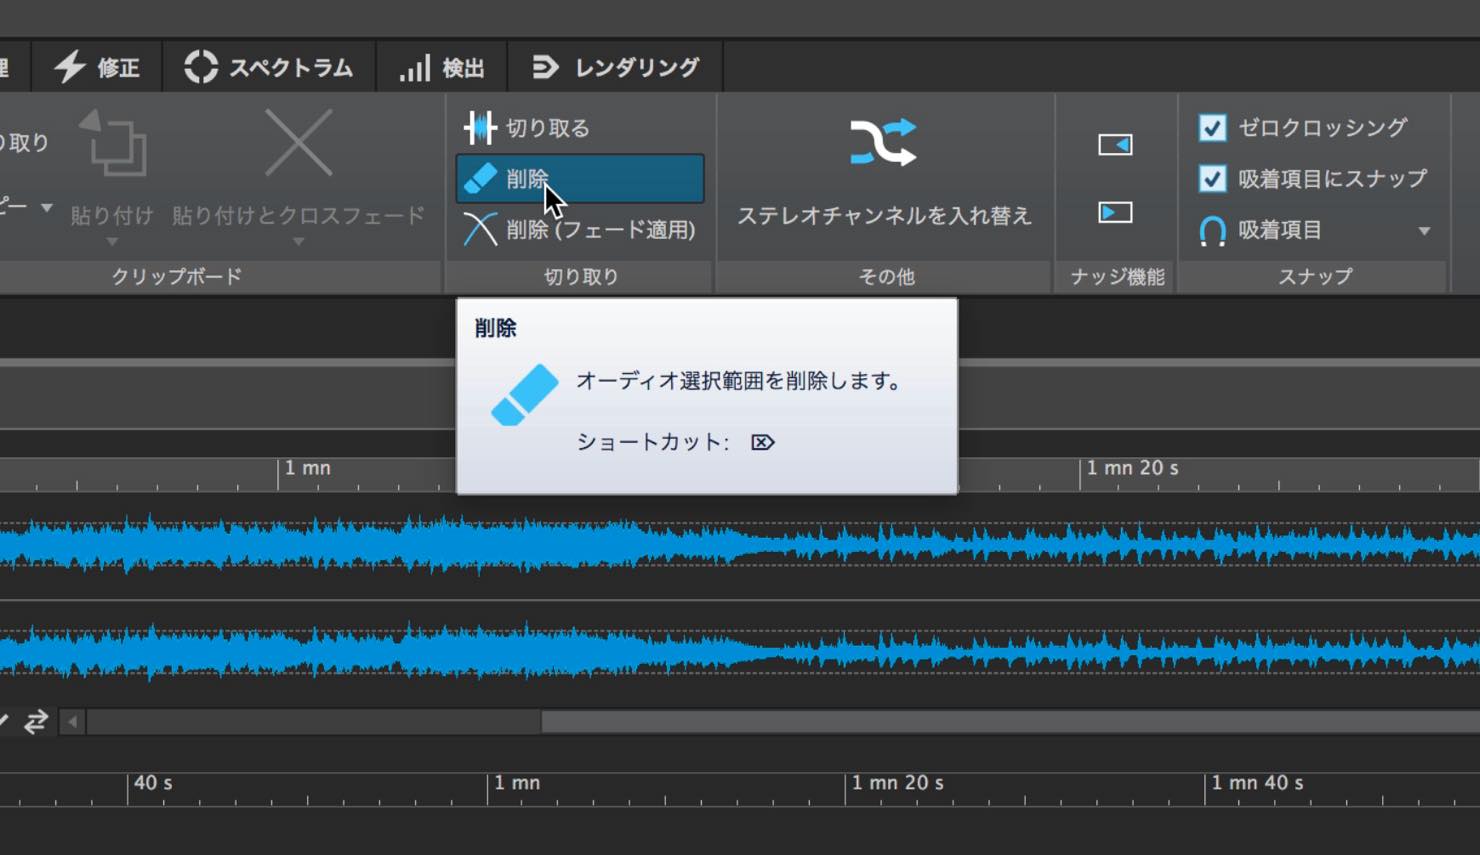Open dropdown under 貼り付けとクロスフェード

298,242
